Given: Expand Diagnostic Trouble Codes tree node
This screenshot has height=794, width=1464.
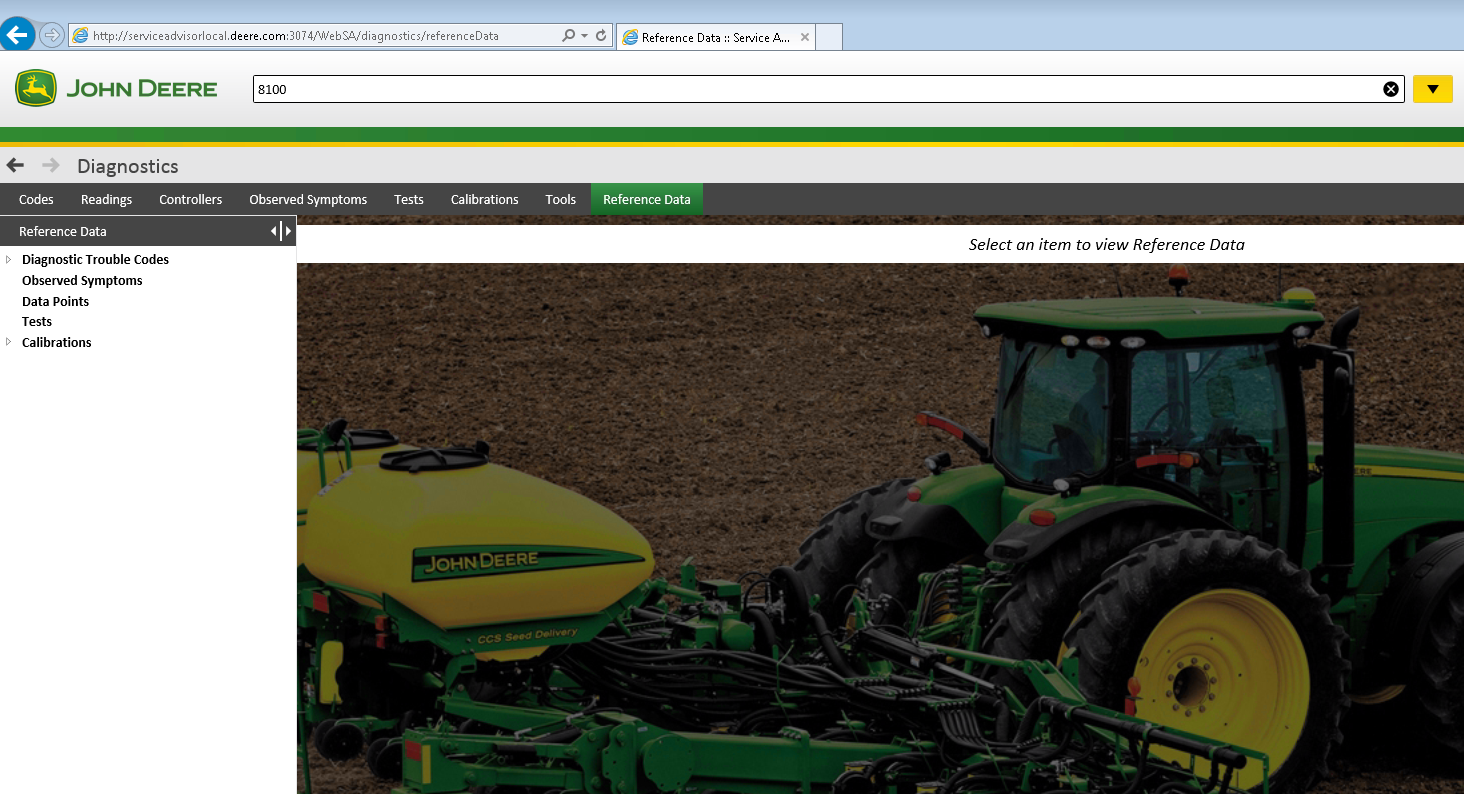Looking at the screenshot, I should 9,259.
